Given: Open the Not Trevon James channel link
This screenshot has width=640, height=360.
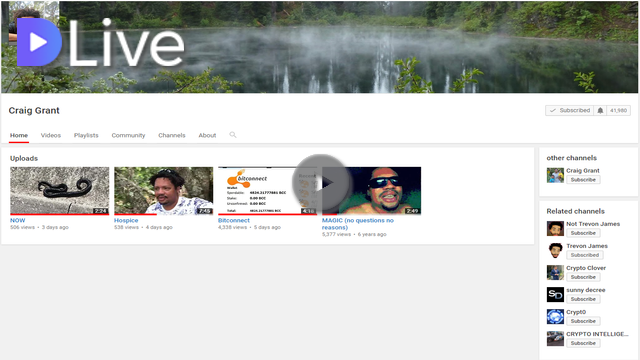Looking at the screenshot, I should (x=593, y=224).
